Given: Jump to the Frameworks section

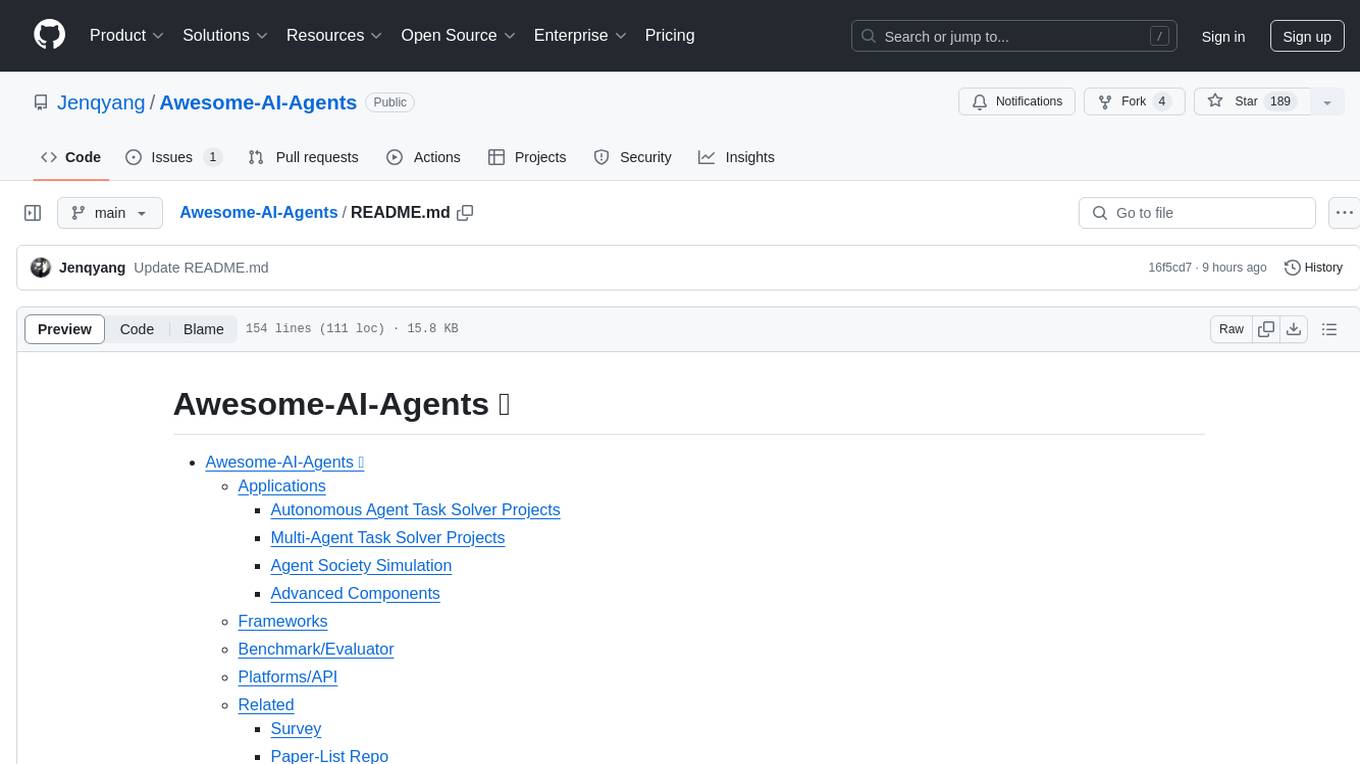Looking at the screenshot, I should (x=283, y=622).
